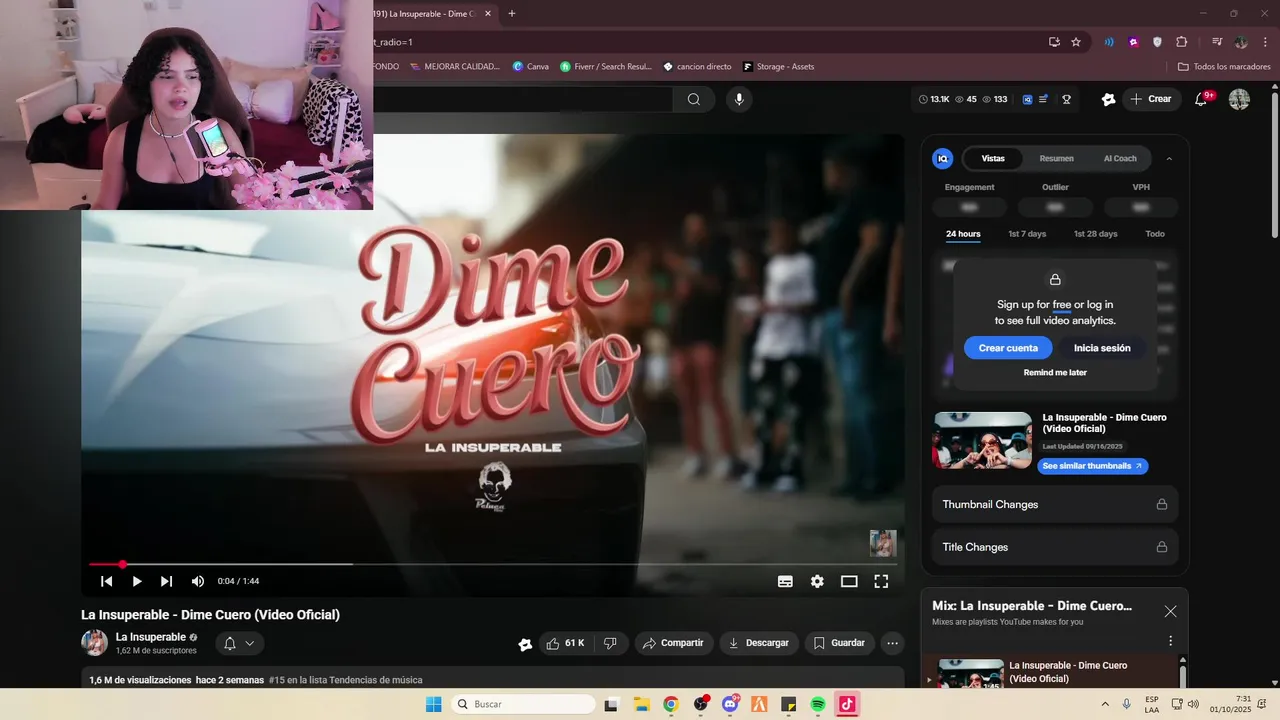1280x720 pixels.
Task: Click the Guardar button
Action: click(839, 643)
